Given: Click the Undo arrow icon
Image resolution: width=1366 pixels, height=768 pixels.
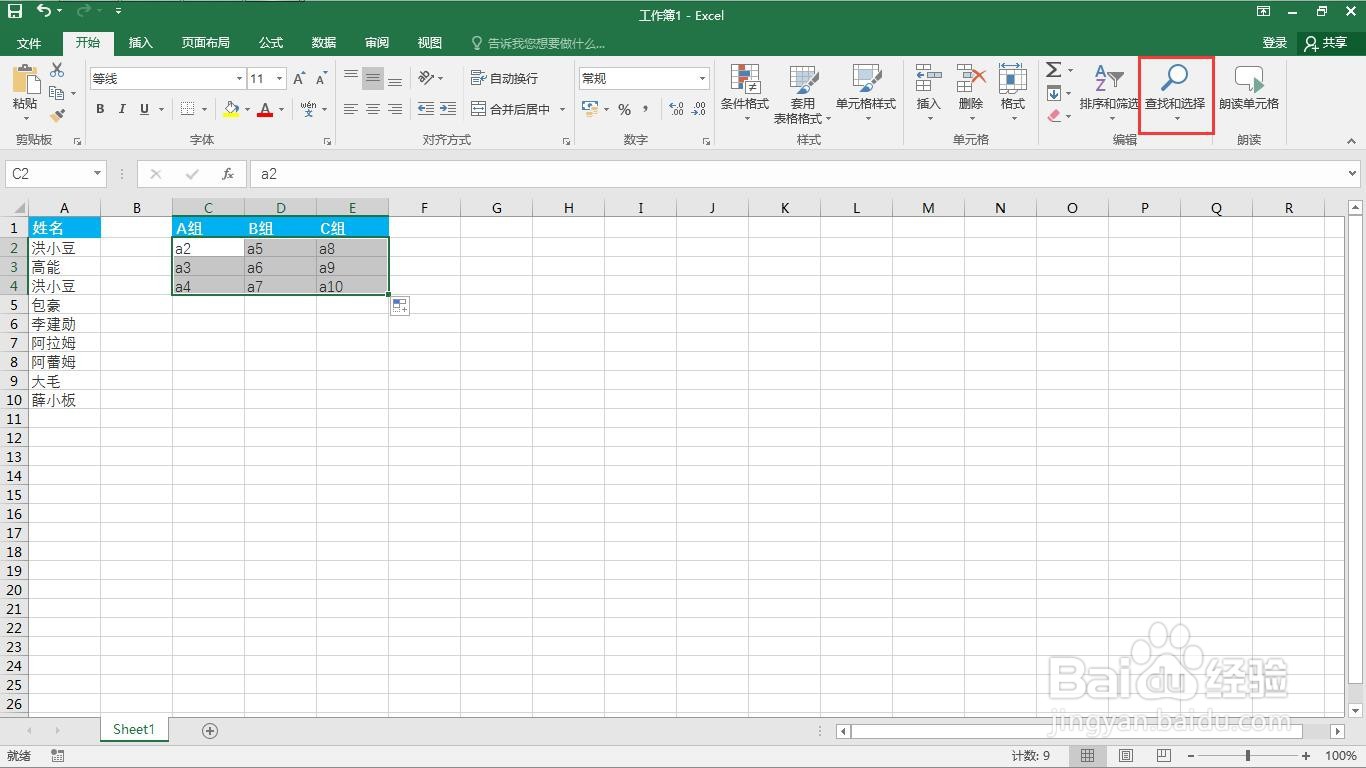Looking at the screenshot, I should coord(44,11).
